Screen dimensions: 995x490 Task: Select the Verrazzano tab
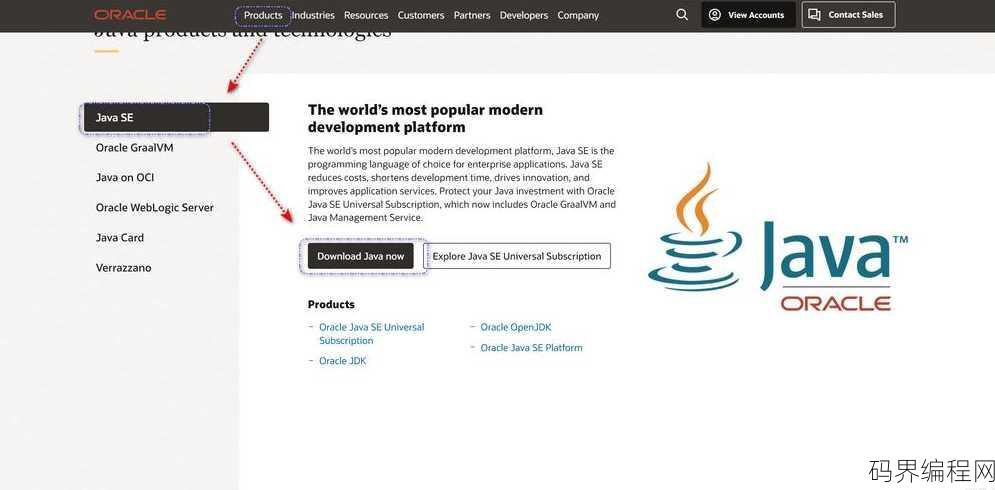(x=124, y=268)
